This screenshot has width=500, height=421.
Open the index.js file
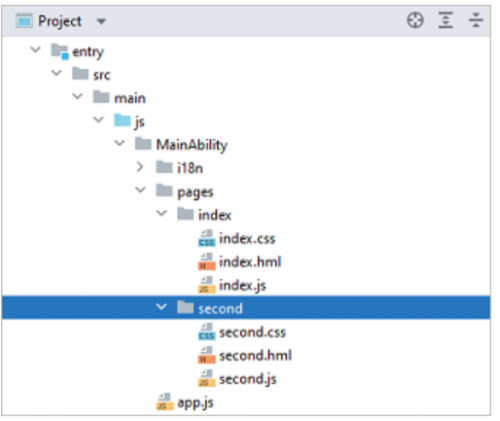[x=242, y=286]
